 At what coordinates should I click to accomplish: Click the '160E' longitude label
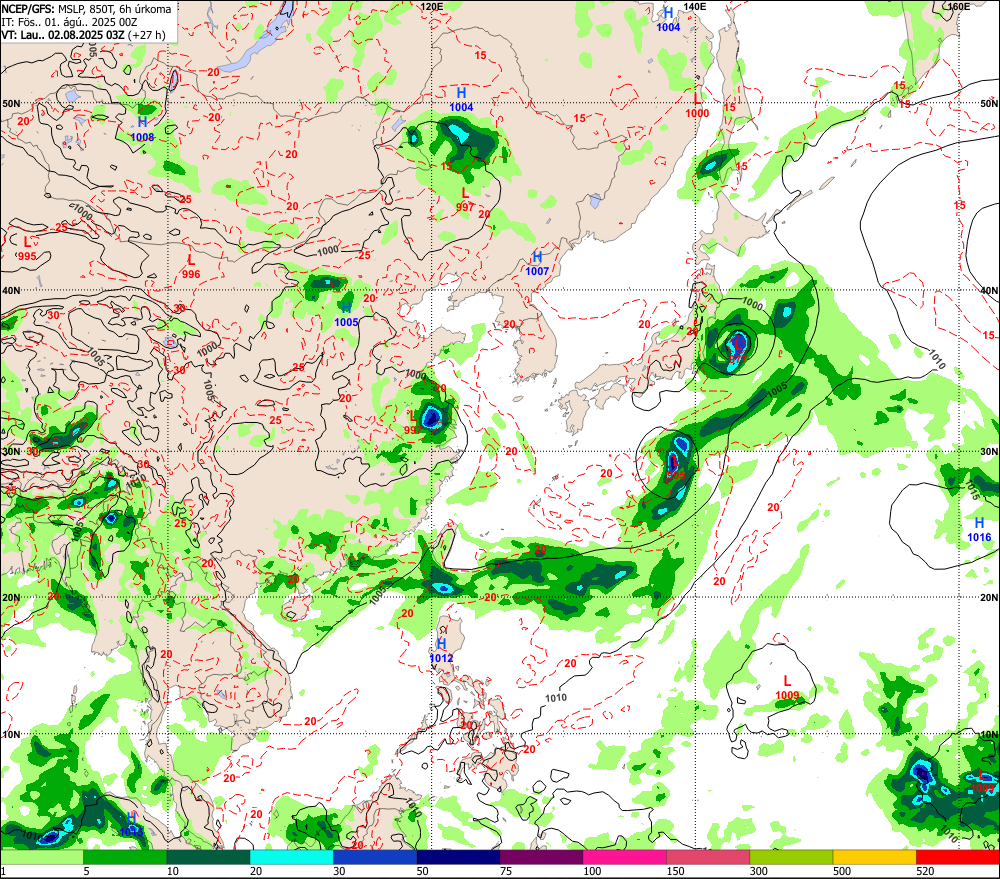tap(959, 6)
